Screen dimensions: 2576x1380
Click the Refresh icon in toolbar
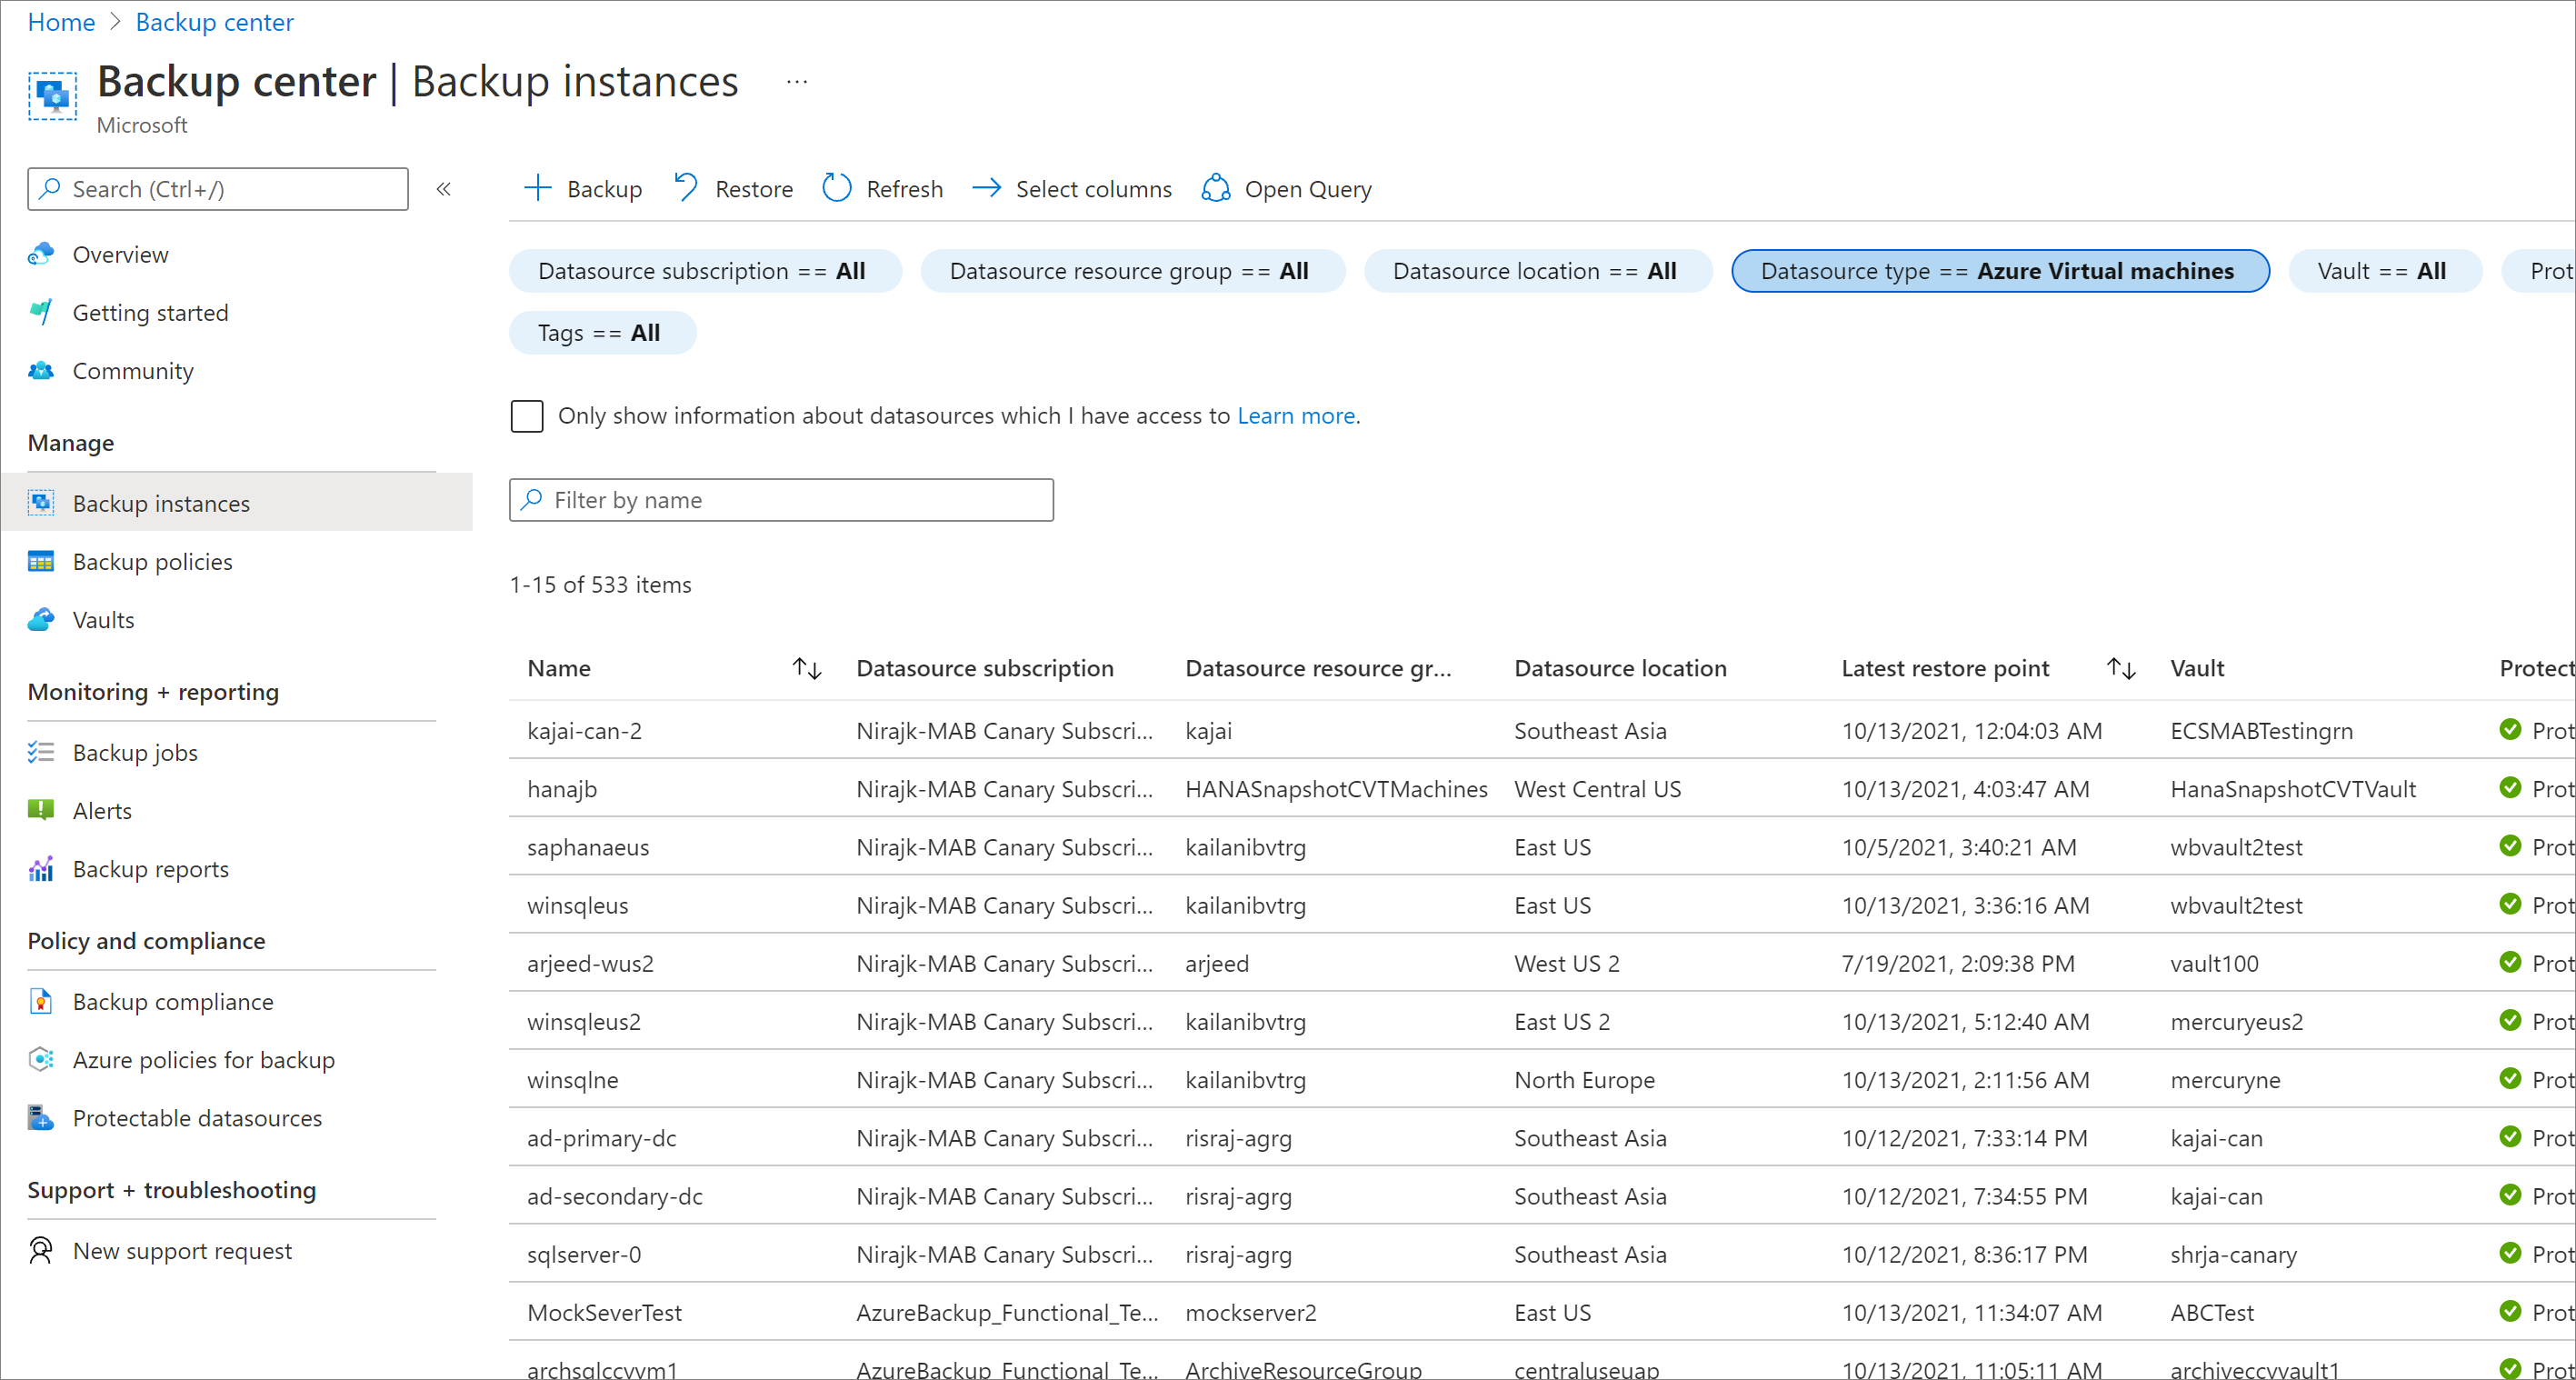pyautogui.click(x=836, y=189)
